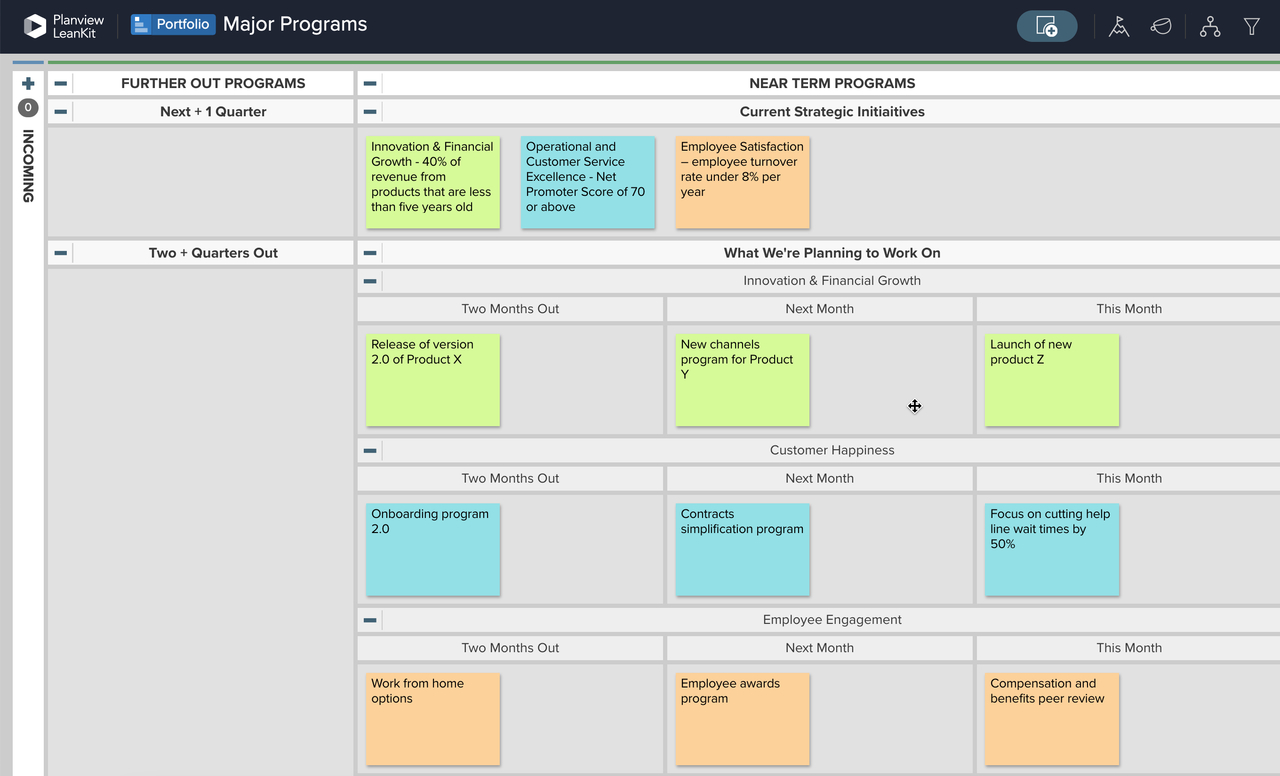This screenshot has width=1280, height=776.
Task: Collapse the Employee Engagement sublane
Action: click(x=369, y=619)
